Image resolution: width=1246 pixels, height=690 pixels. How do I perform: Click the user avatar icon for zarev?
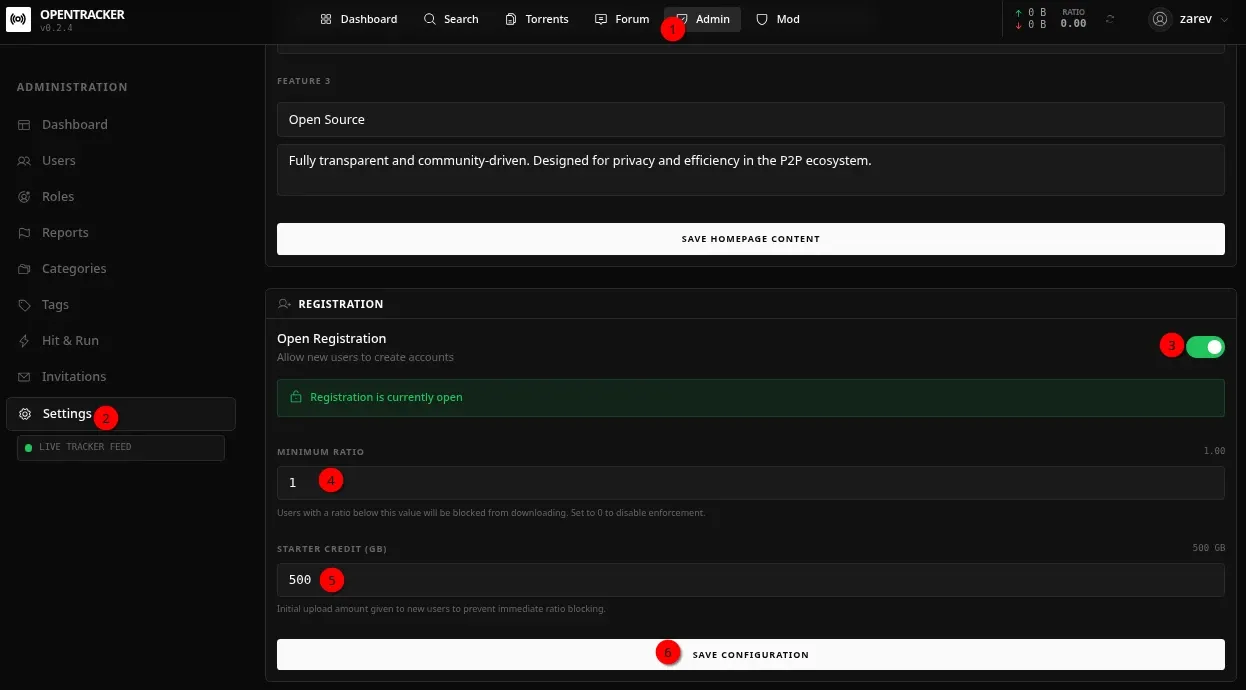[x=1160, y=19]
